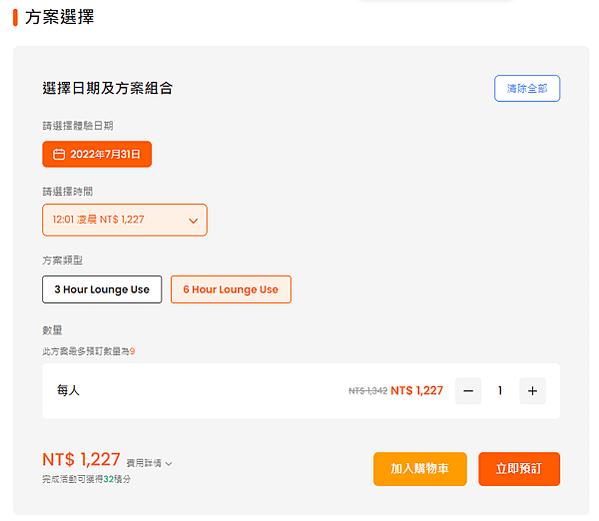Click the calendar icon in the date button
This screenshot has width=599, height=521.
[58, 154]
